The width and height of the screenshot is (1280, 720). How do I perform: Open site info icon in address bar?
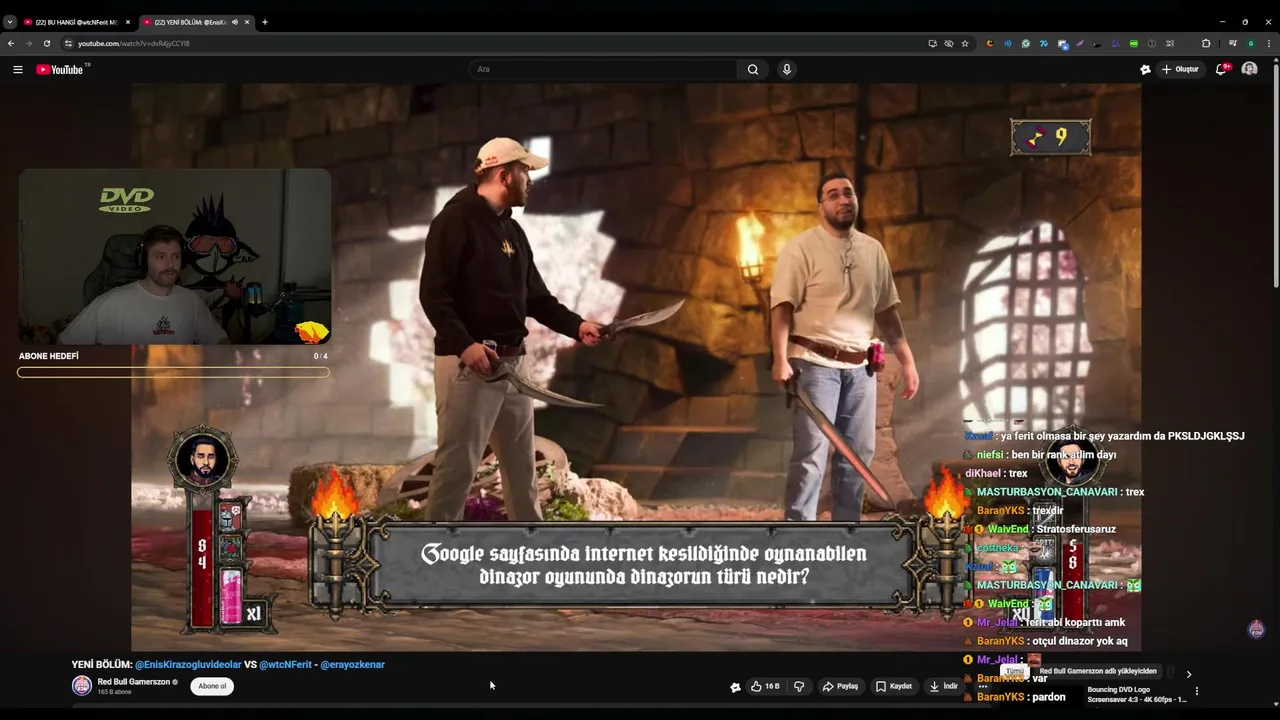69,43
